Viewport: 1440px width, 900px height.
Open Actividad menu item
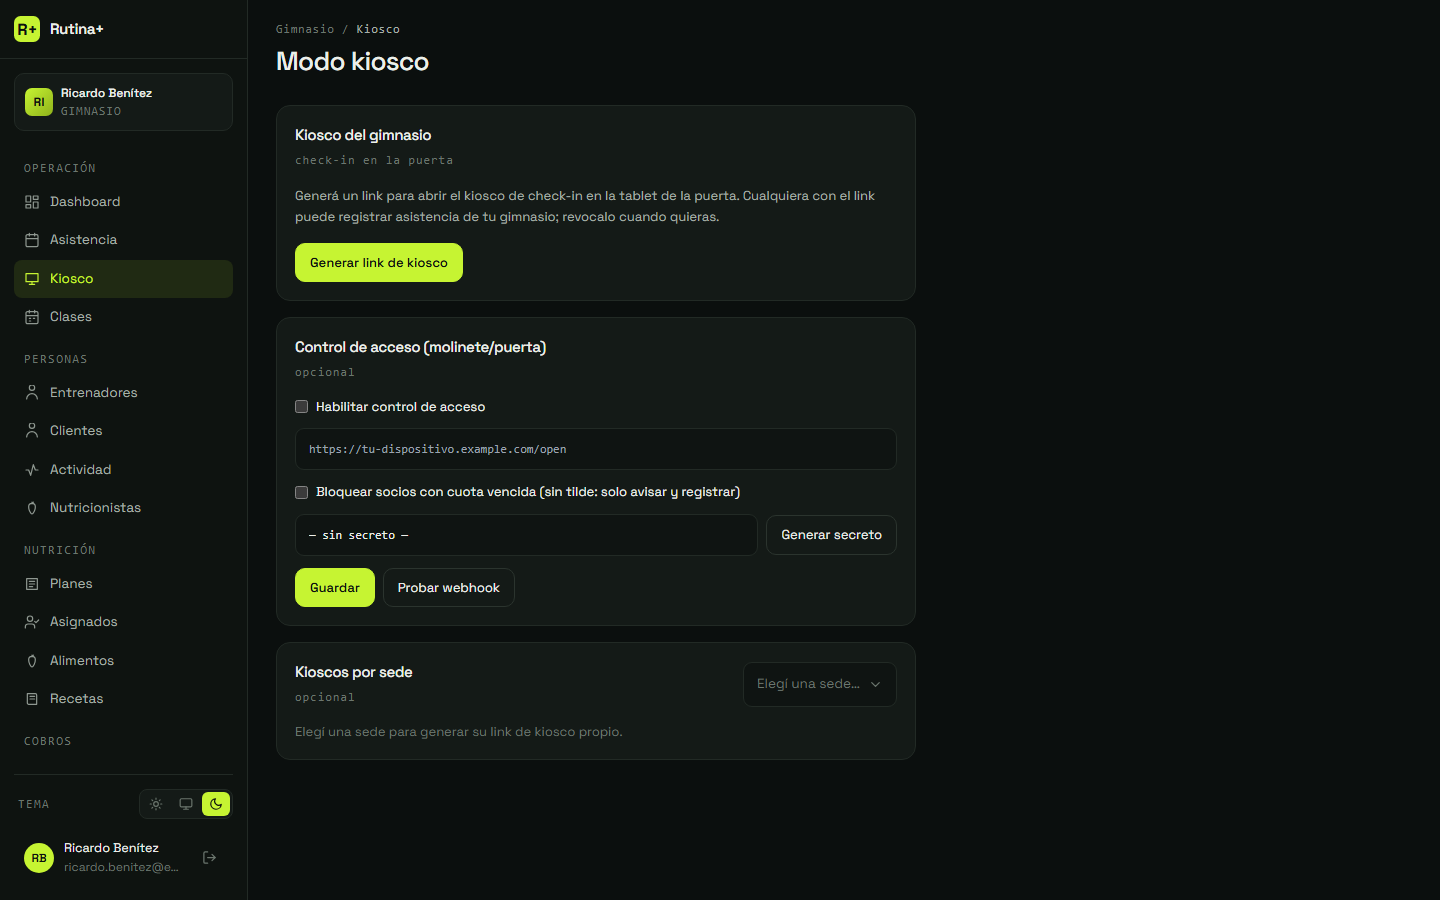point(123,470)
